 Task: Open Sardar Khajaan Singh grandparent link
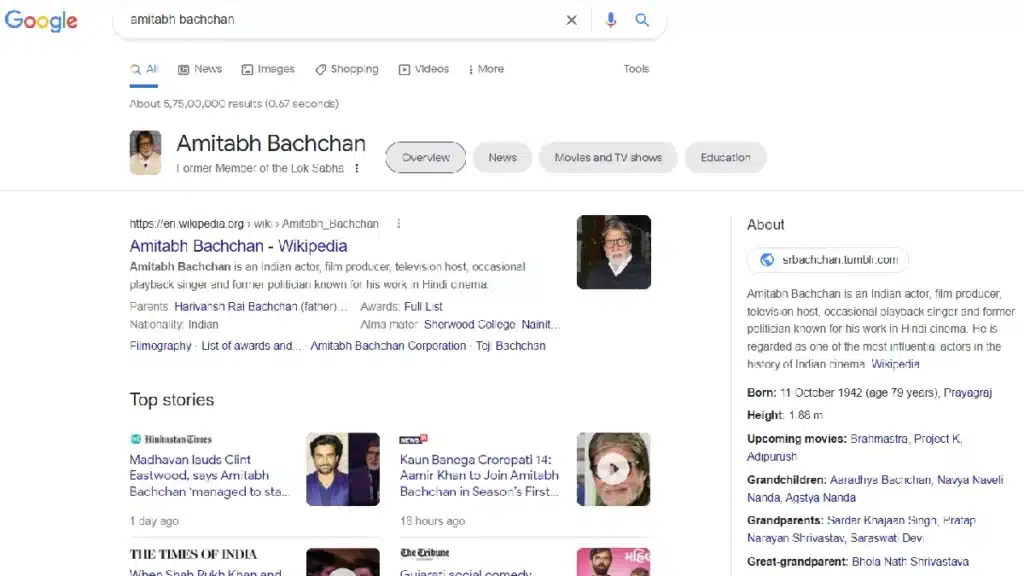coord(882,520)
